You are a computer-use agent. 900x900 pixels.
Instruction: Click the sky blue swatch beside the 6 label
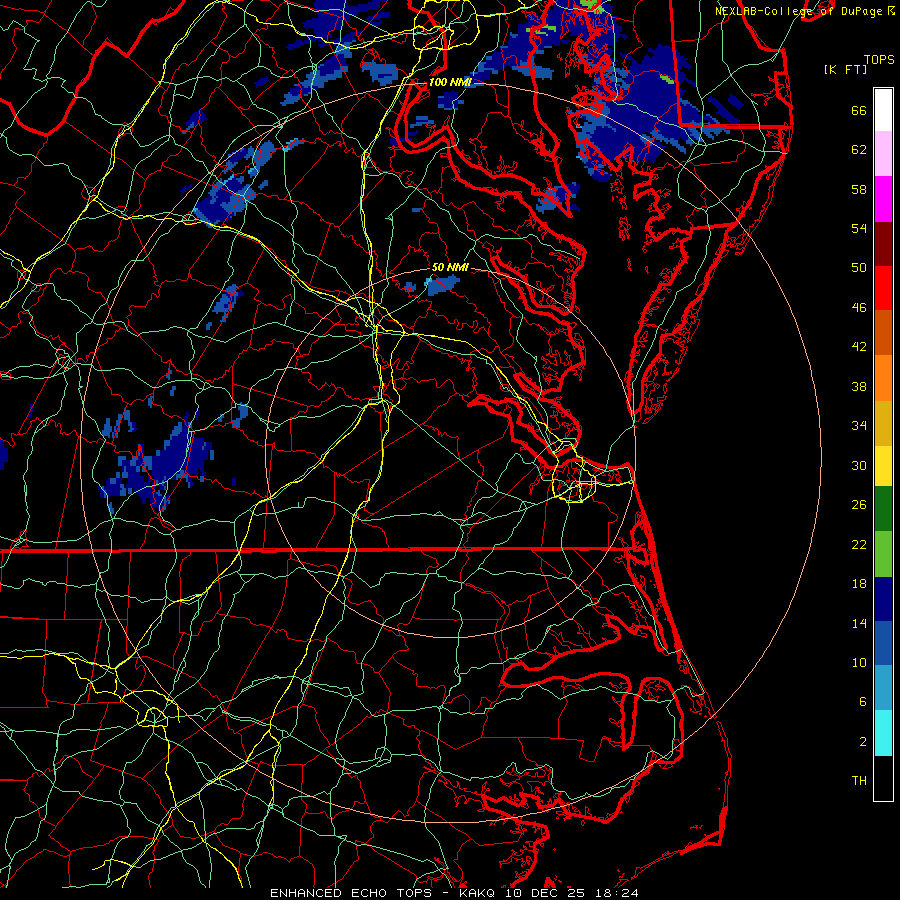(x=883, y=688)
